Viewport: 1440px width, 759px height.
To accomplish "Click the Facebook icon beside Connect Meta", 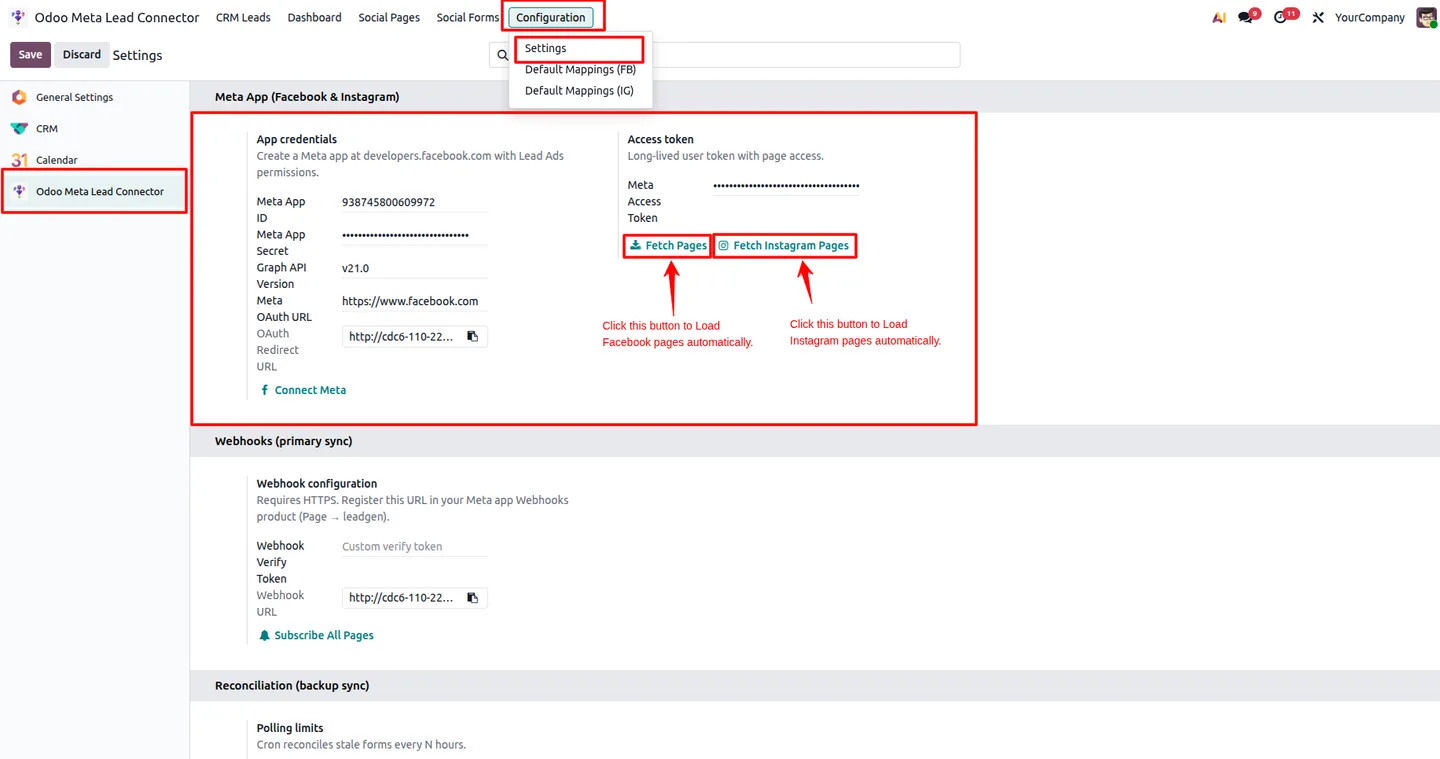I will (x=264, y=390).
